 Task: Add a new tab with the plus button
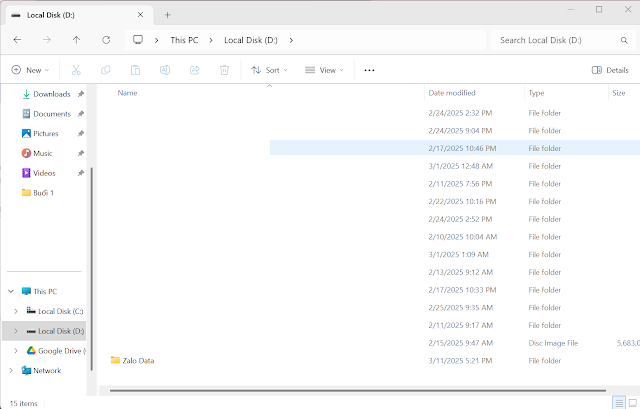167,14
